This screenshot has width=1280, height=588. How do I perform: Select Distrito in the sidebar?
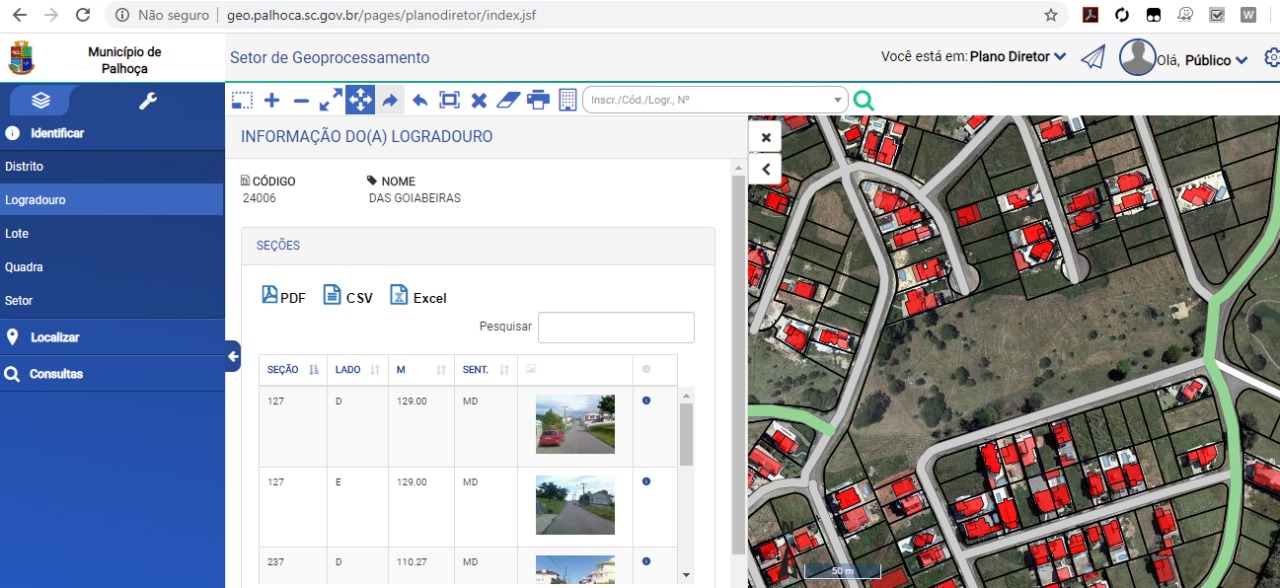112,167
